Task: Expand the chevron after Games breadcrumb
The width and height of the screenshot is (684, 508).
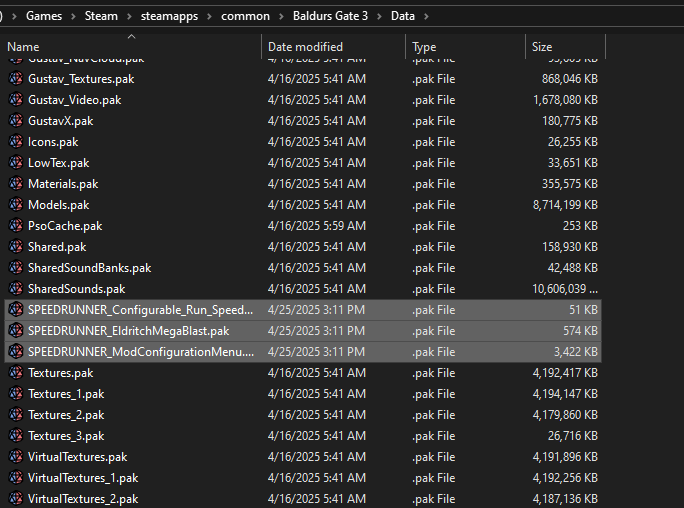Action: coord(73,17)
